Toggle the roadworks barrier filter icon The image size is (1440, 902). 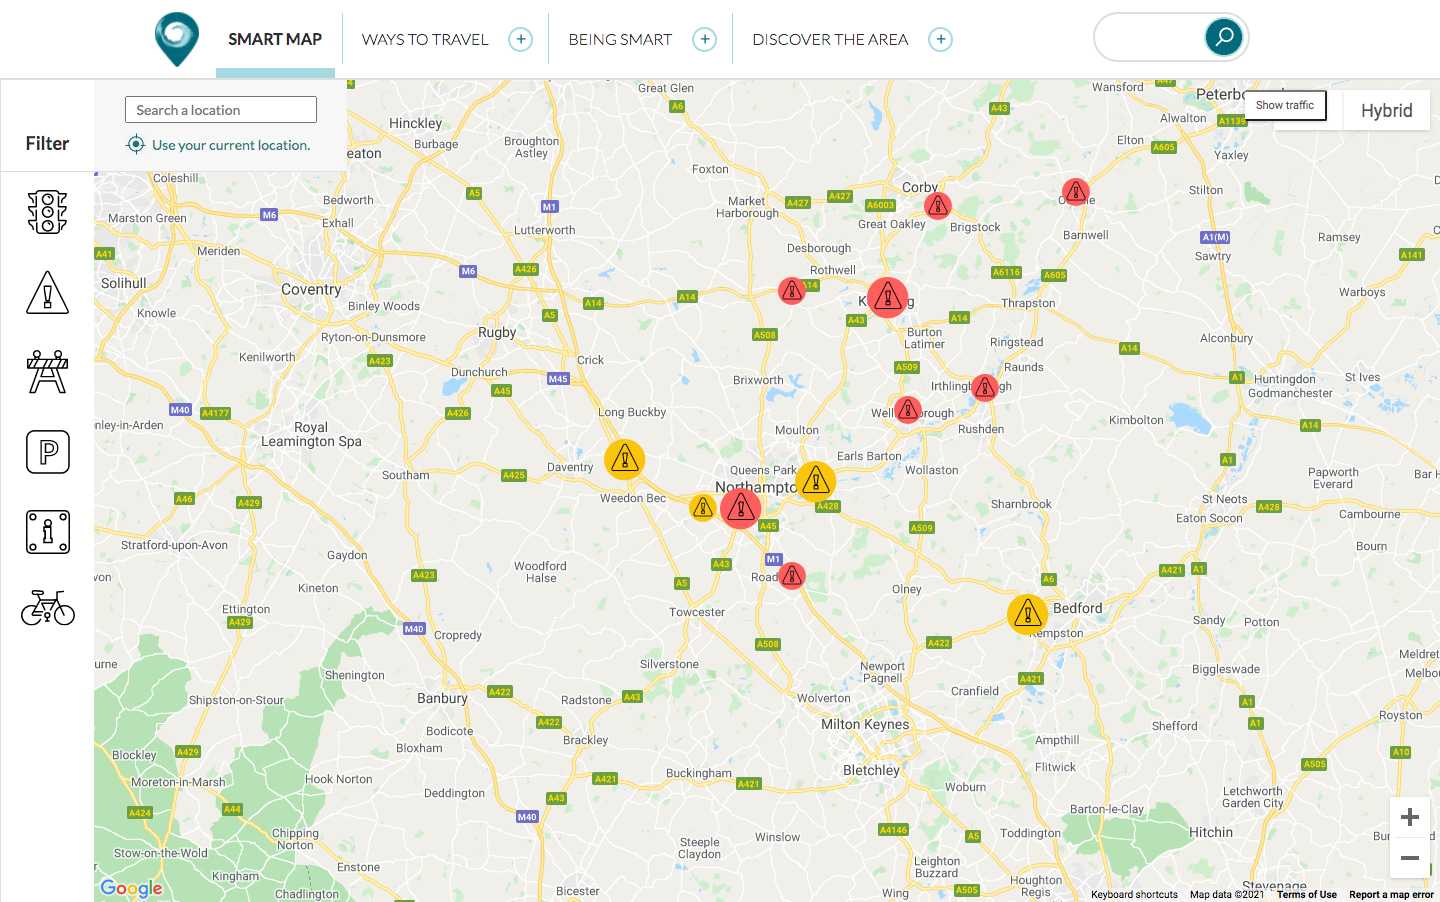(x=47, y=372)
